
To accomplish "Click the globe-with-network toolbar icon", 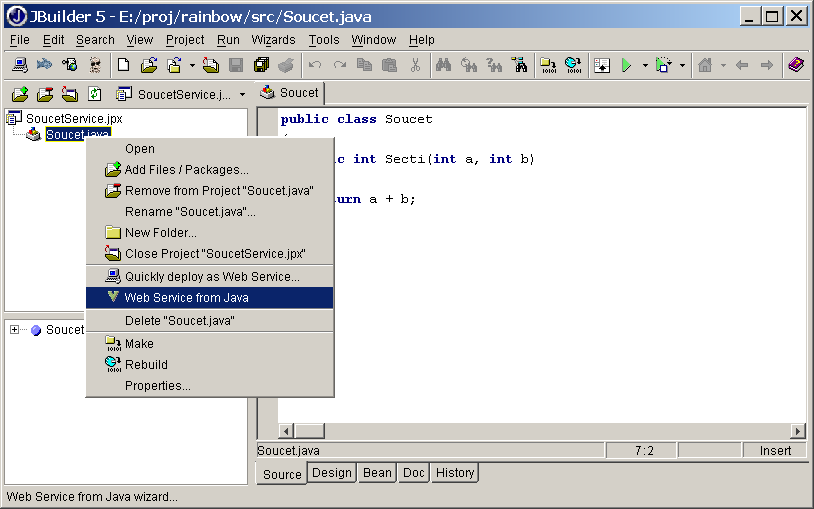I will 70,65.
